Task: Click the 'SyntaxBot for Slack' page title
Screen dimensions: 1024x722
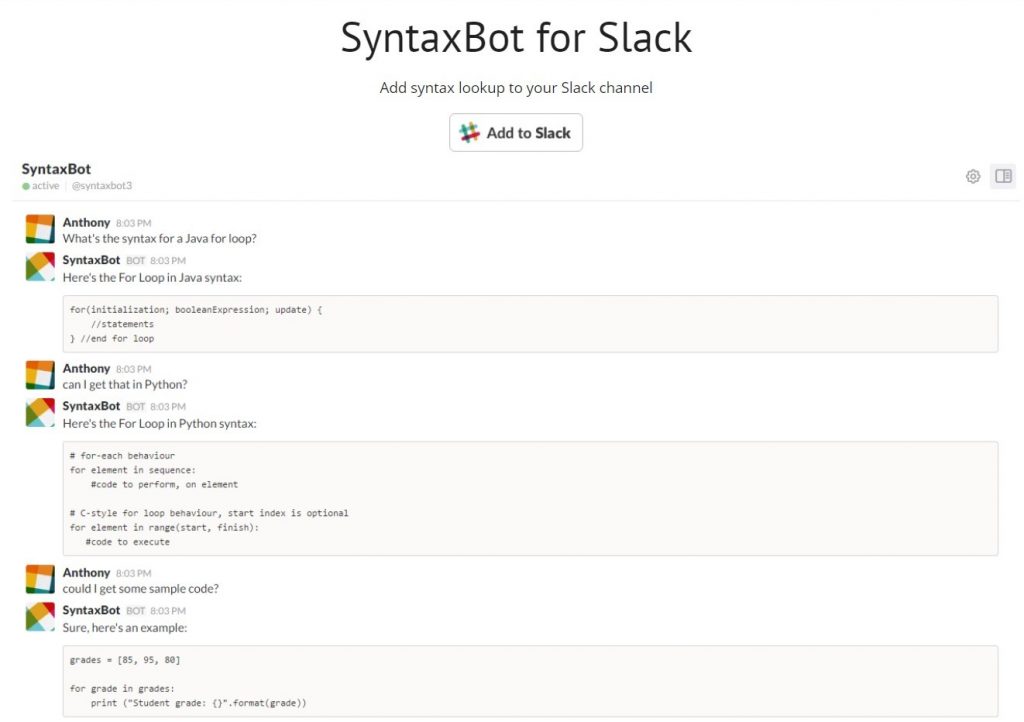Action: (516, 37)
